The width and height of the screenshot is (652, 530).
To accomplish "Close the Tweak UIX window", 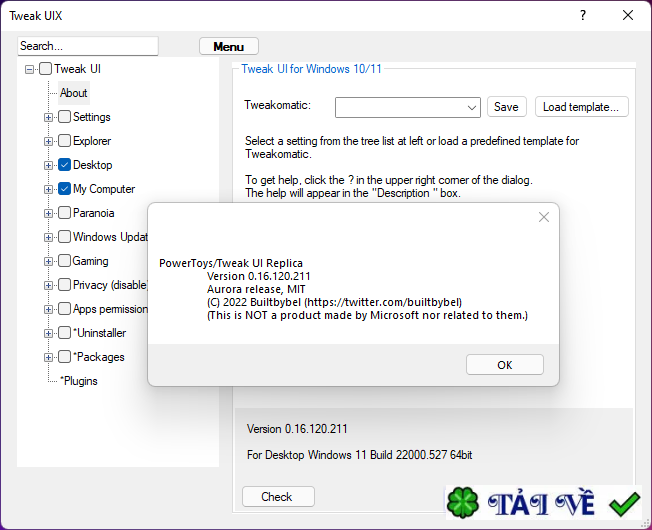I will 628,15.
